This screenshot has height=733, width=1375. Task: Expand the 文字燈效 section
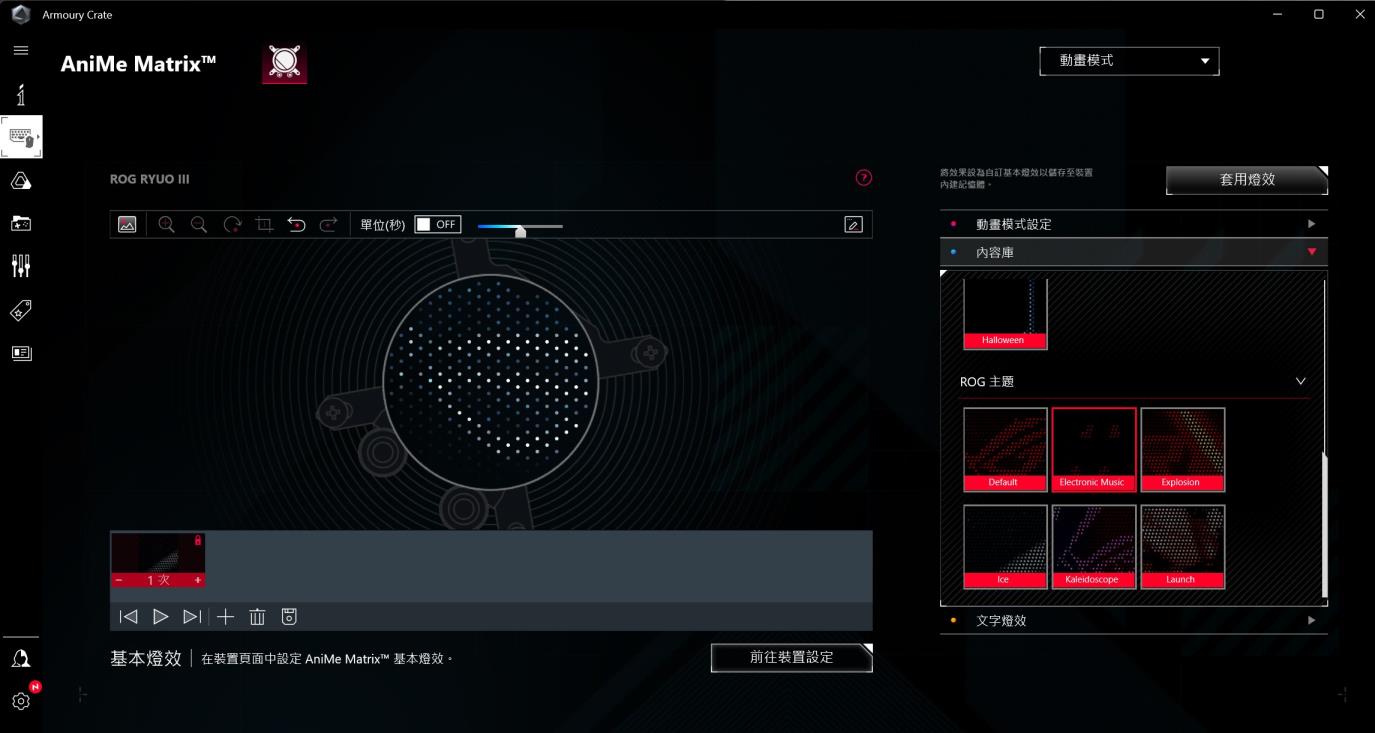tap(1134, 620)
